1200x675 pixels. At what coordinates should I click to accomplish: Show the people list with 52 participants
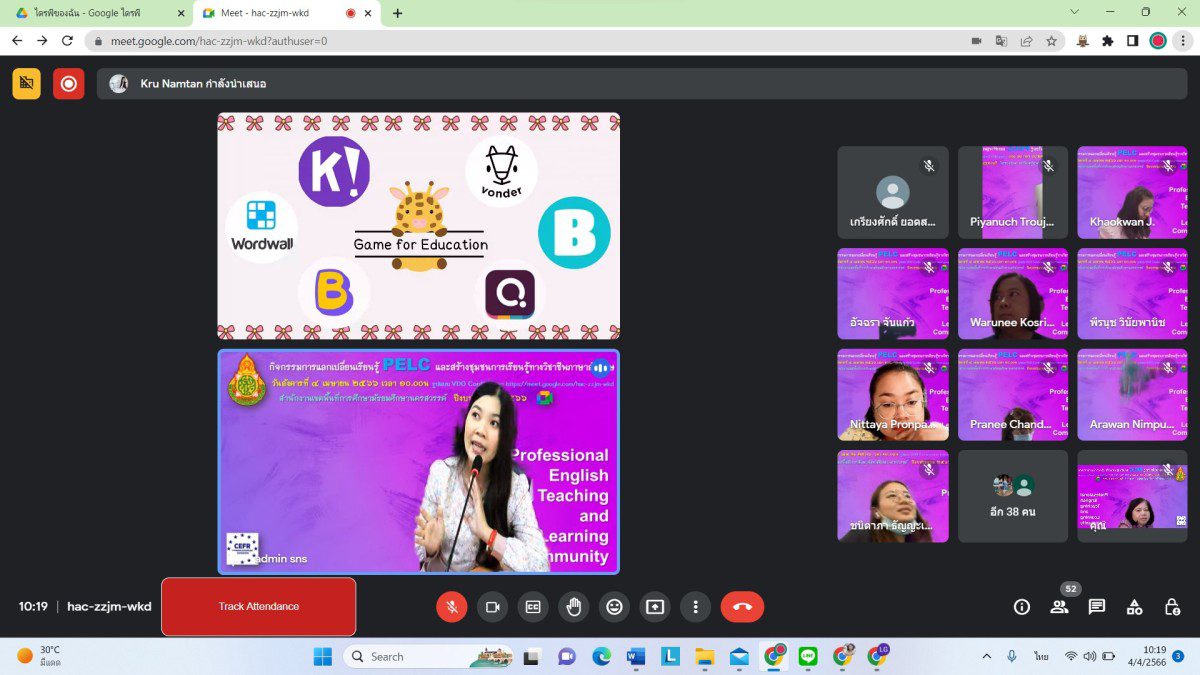[x=1059, y=606]
